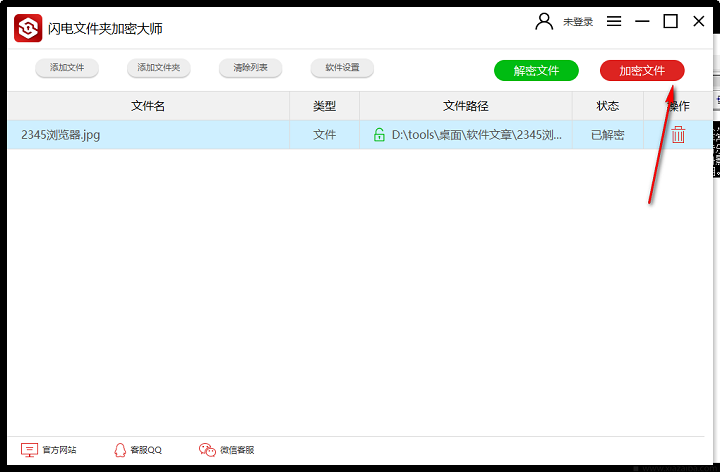
Task: Click the 闪电文件夹加密大师 app logo
Action: click(28, 28)
